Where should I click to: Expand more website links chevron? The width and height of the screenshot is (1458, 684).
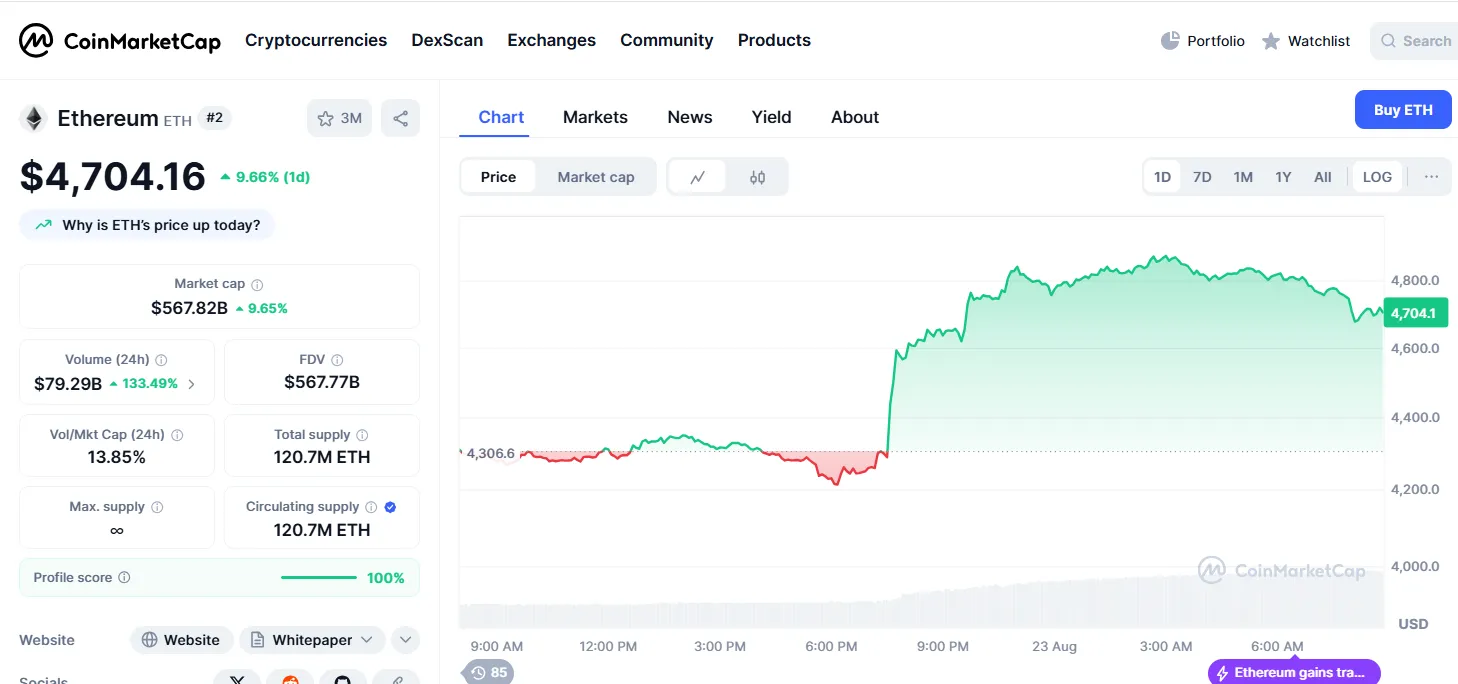(x=405, y=640)
